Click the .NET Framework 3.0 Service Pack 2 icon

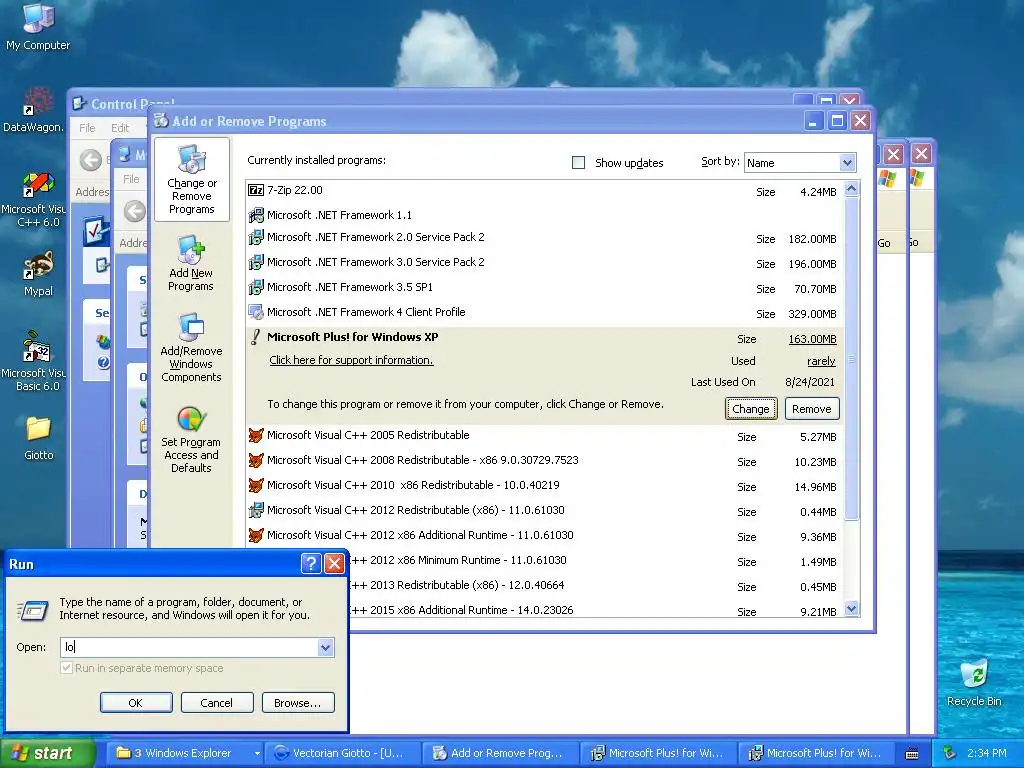[x=256, y=262]
